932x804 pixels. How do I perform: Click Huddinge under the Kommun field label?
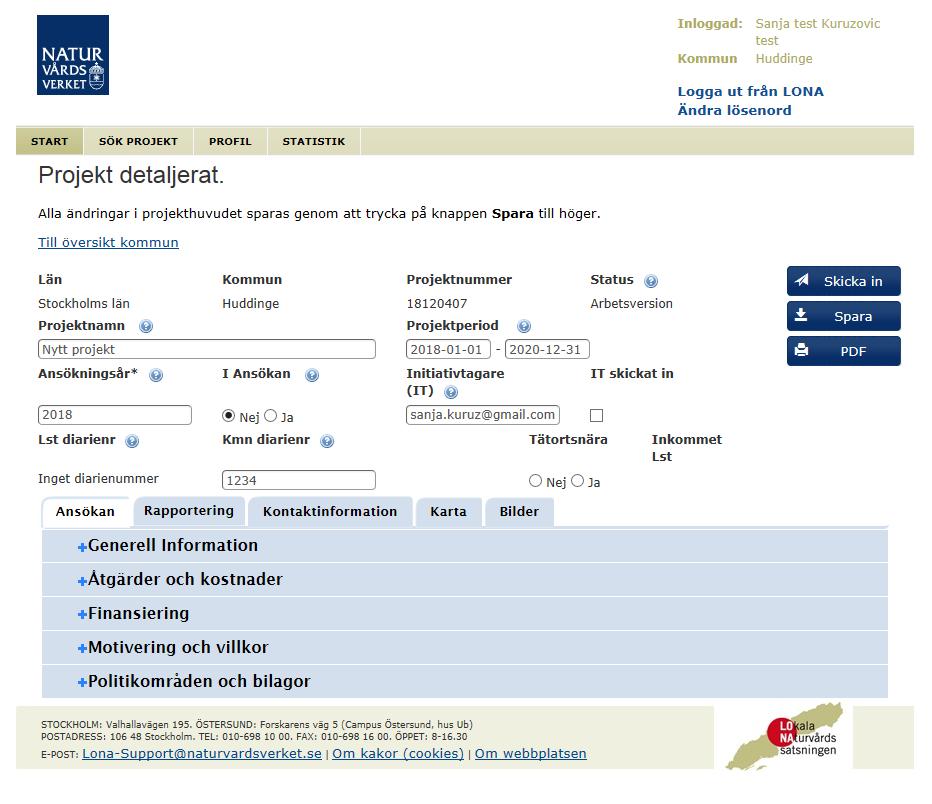[250, 304]
